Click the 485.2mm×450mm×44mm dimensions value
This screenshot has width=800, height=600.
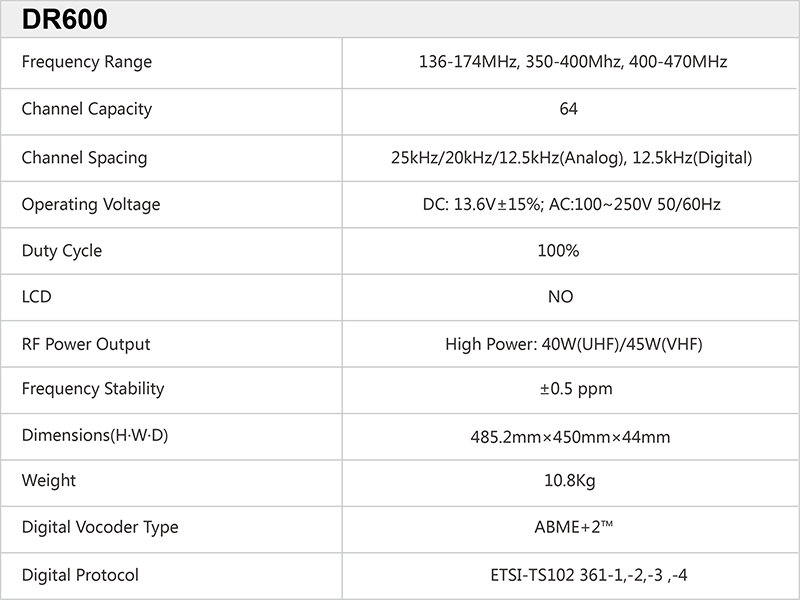570,437
